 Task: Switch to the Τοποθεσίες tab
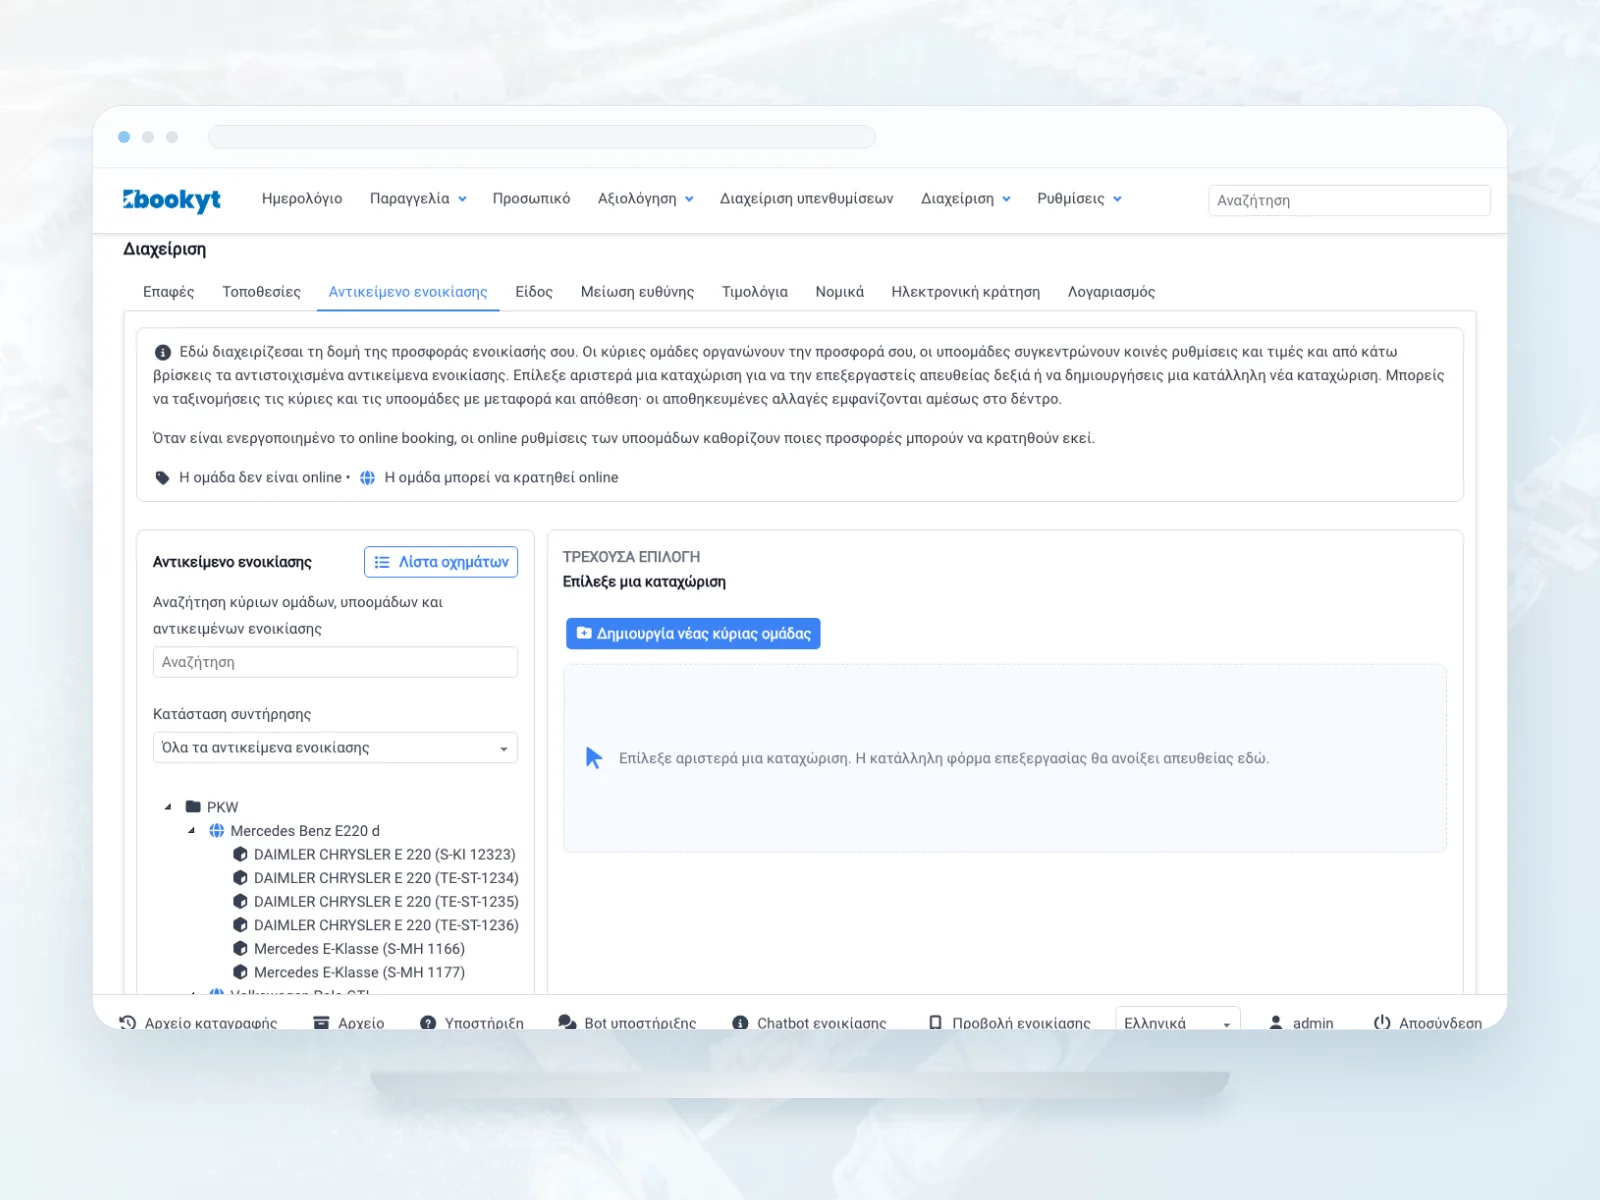point(261,292)
